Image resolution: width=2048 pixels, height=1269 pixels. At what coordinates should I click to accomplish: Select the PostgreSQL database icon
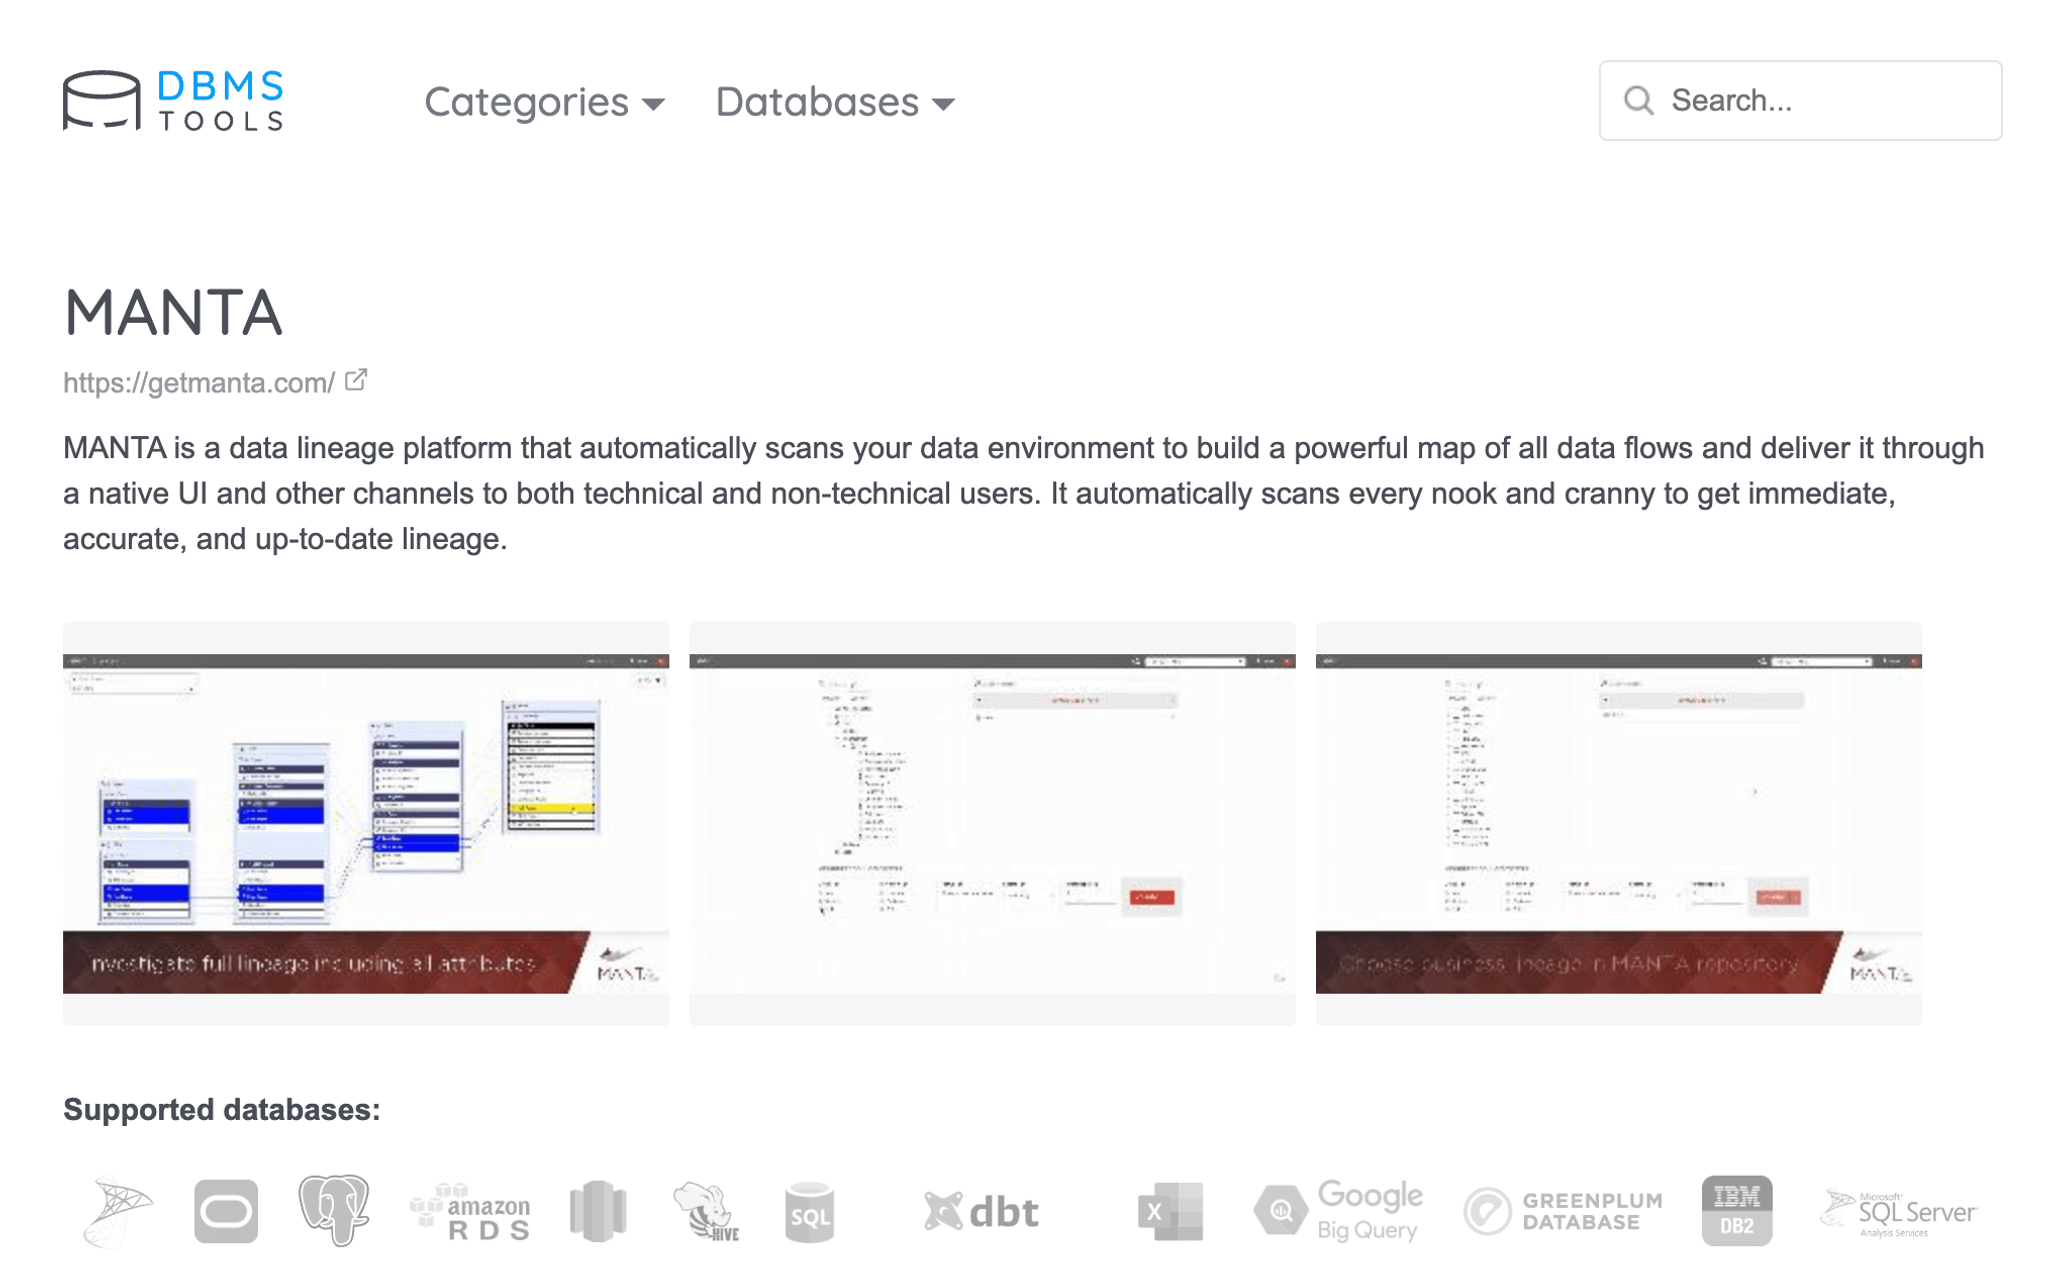coord(335,1210)
